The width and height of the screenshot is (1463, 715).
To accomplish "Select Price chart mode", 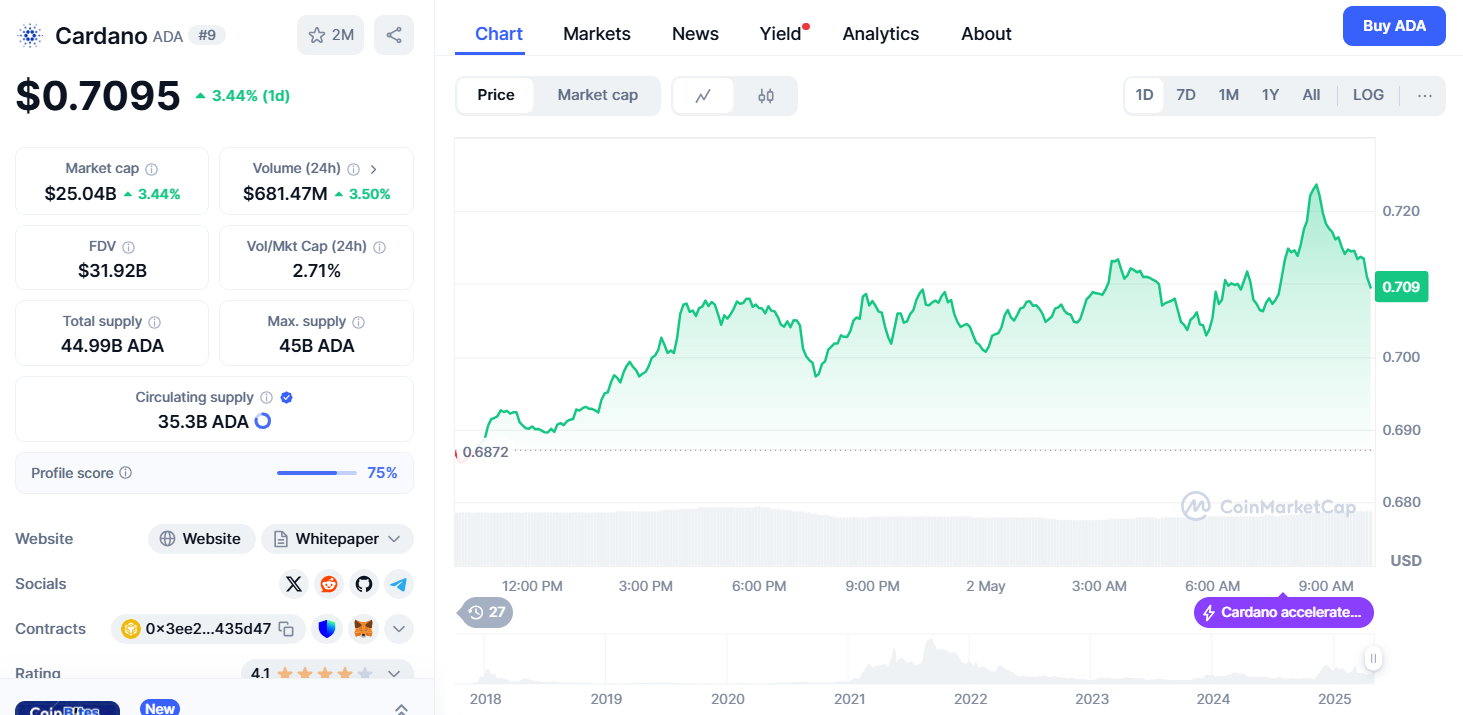I will tap(496, 95).
